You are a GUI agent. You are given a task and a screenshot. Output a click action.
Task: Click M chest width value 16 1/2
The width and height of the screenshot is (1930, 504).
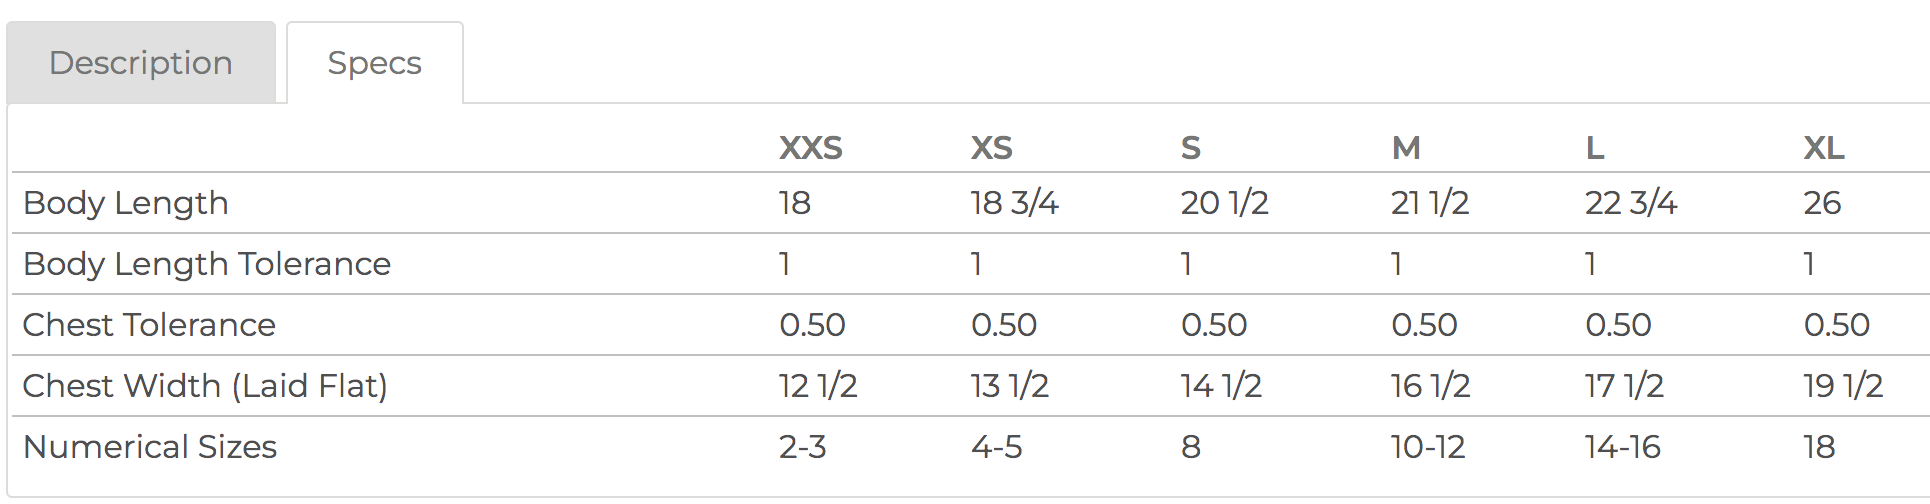(x=1430, y=386)
